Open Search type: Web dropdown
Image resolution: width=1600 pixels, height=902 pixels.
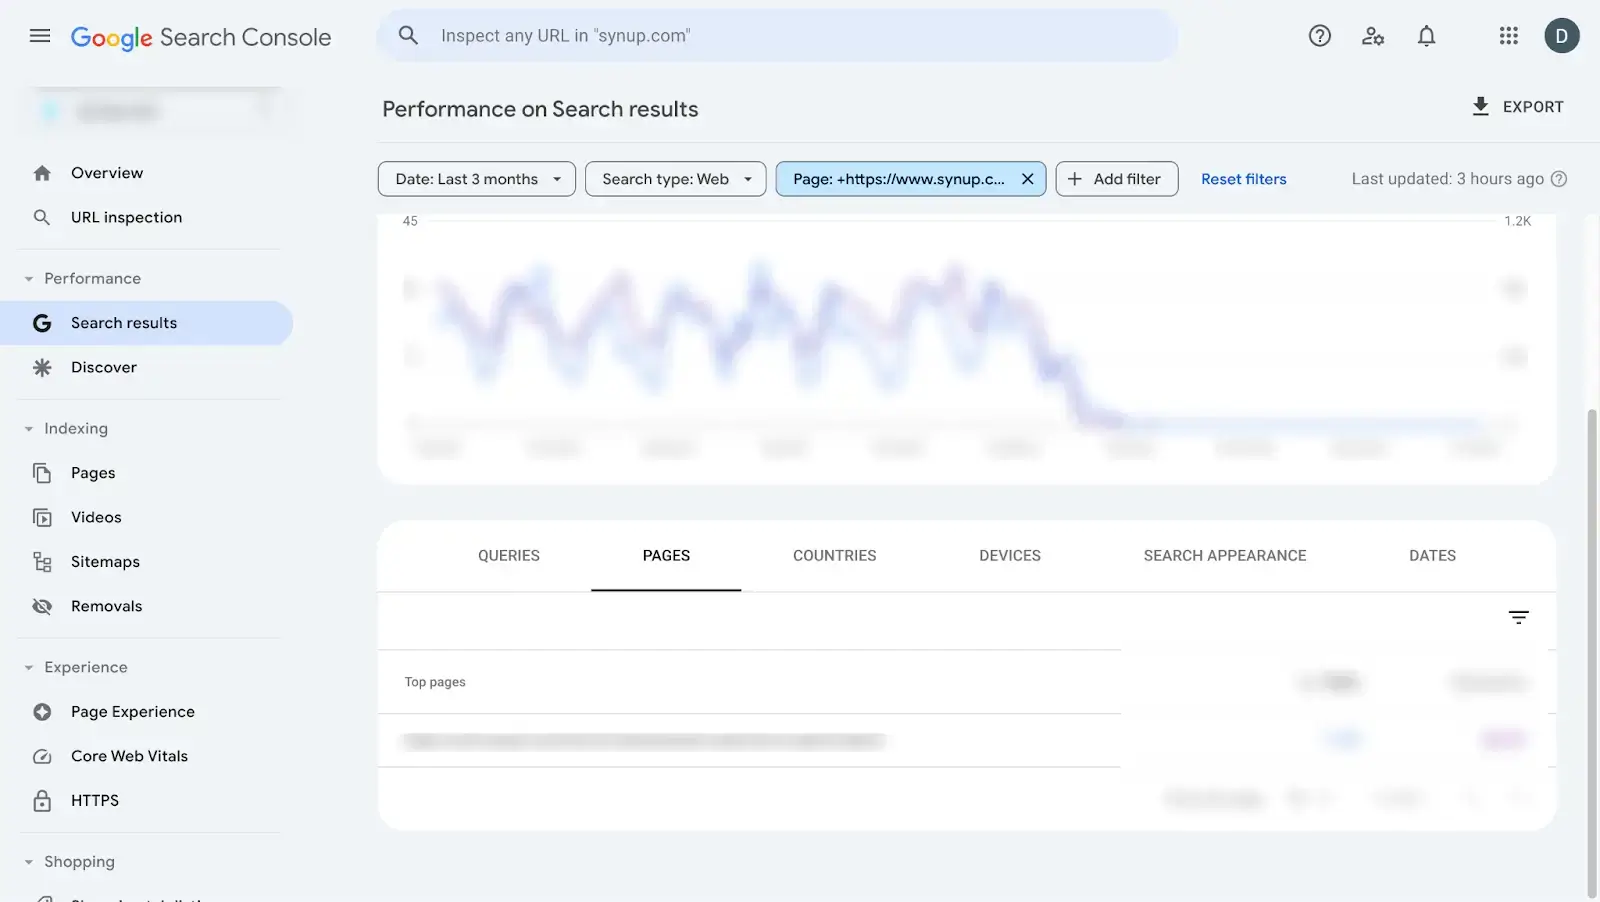pos(675,179)
